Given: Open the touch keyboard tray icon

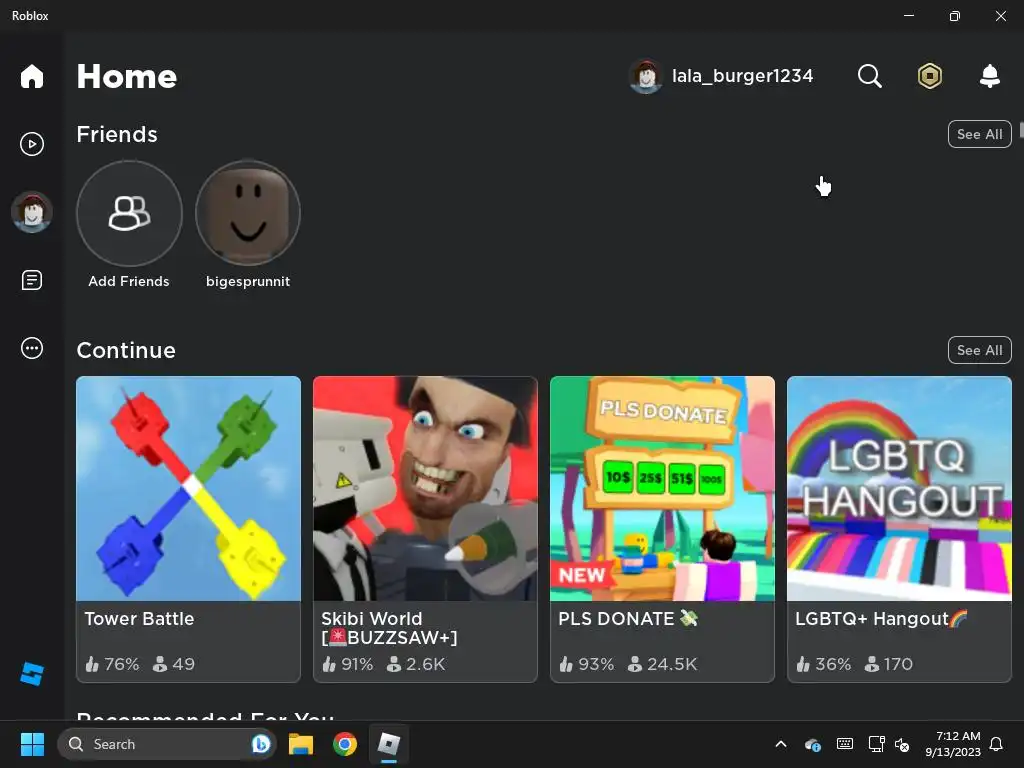Looking at the screenshot, I should 844,744.
